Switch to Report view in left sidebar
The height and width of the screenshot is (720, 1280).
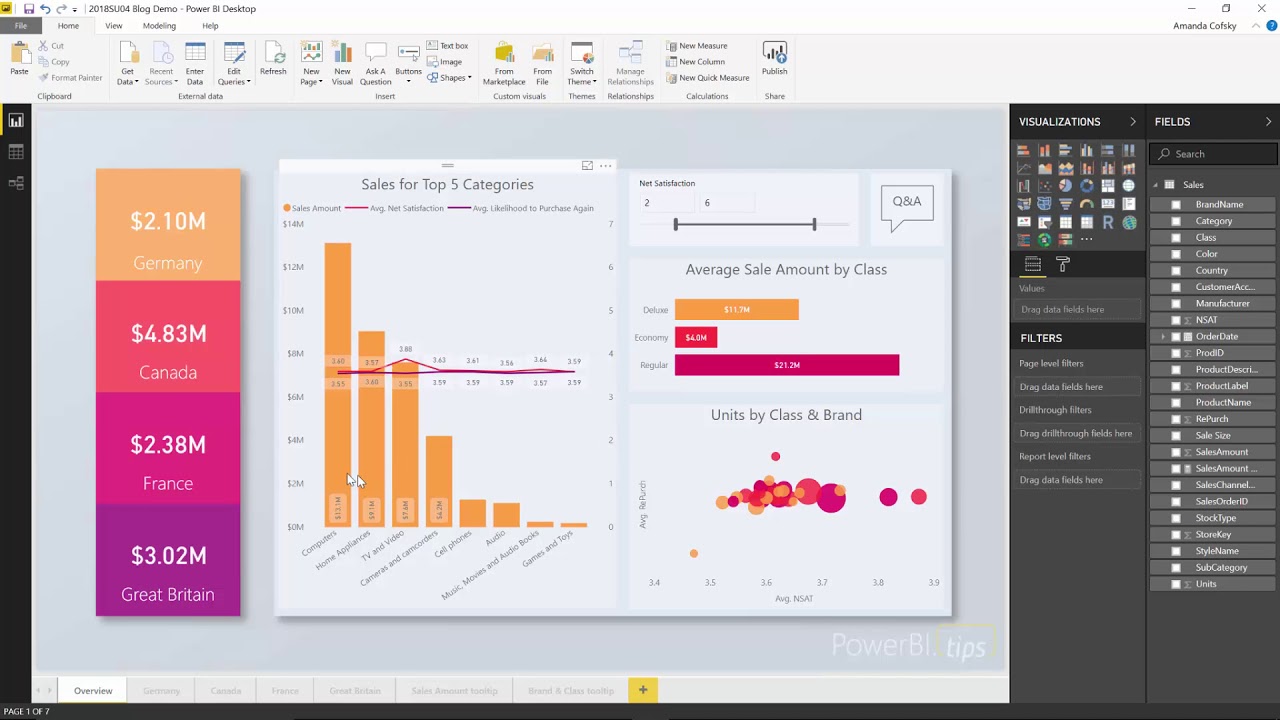16,120
